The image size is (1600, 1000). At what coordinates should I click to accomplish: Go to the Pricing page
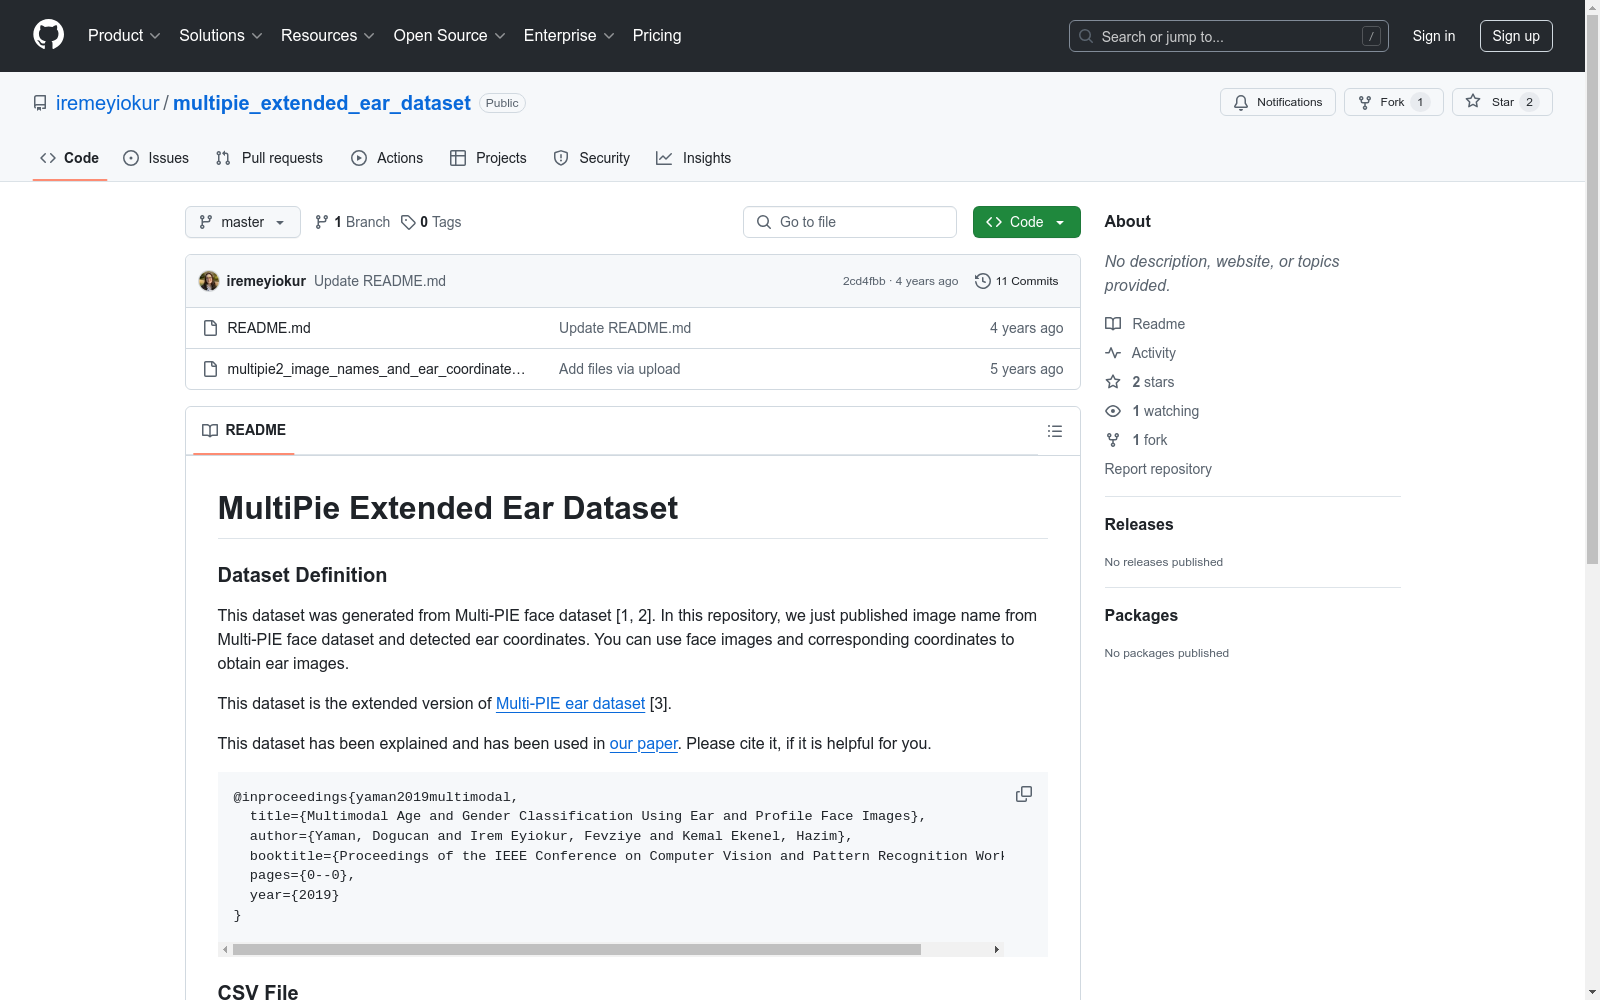[x=657, y=36]
